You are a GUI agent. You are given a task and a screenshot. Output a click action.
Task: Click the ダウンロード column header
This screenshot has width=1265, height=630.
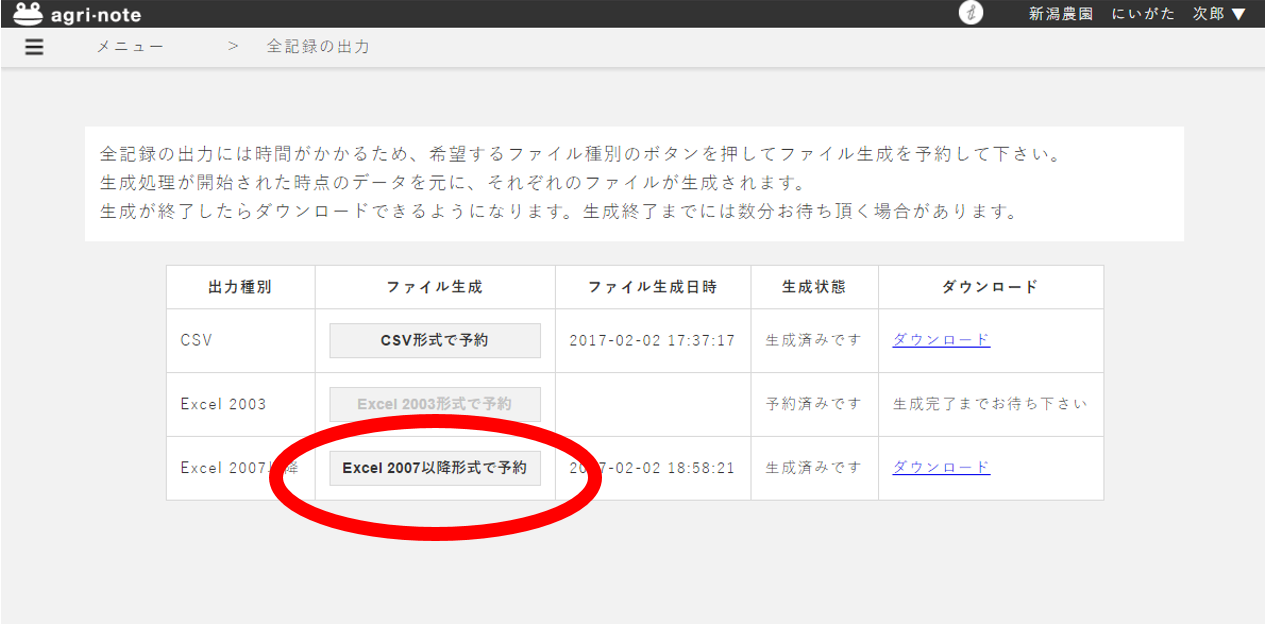[990, 287]
